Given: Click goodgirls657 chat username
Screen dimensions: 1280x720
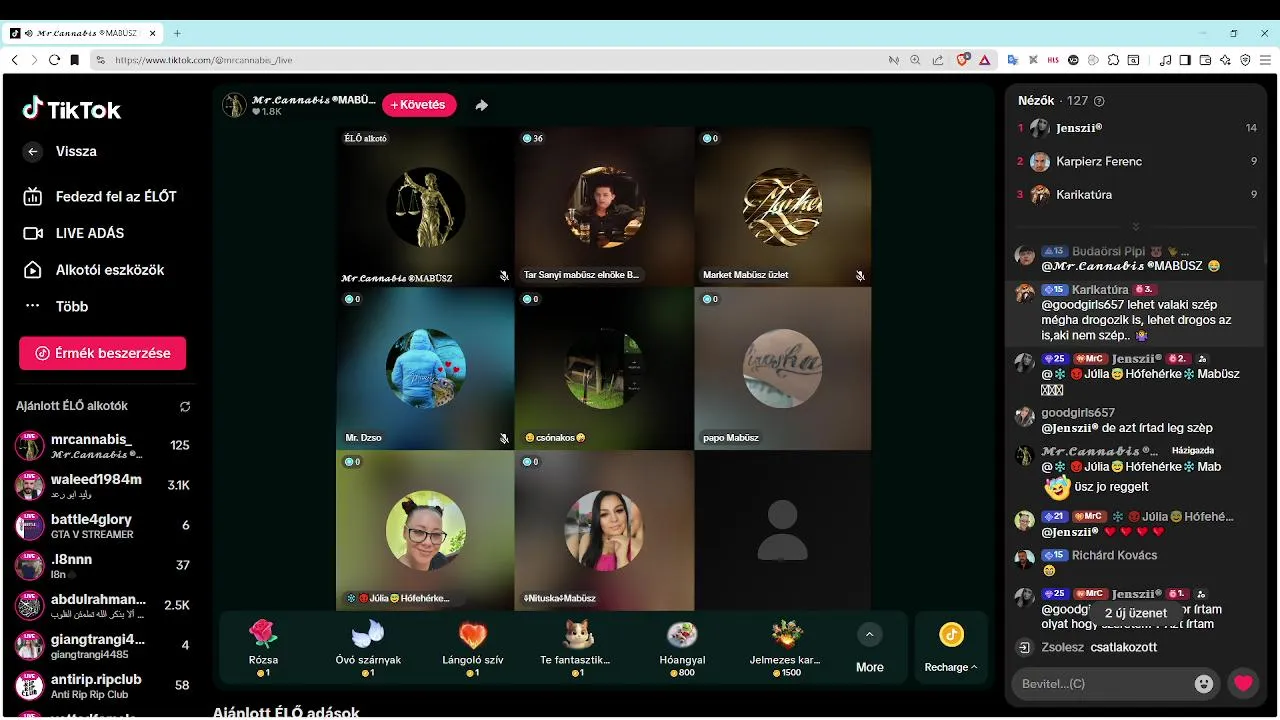Looking at the screenshot, I should click(x=1078, y=413).
